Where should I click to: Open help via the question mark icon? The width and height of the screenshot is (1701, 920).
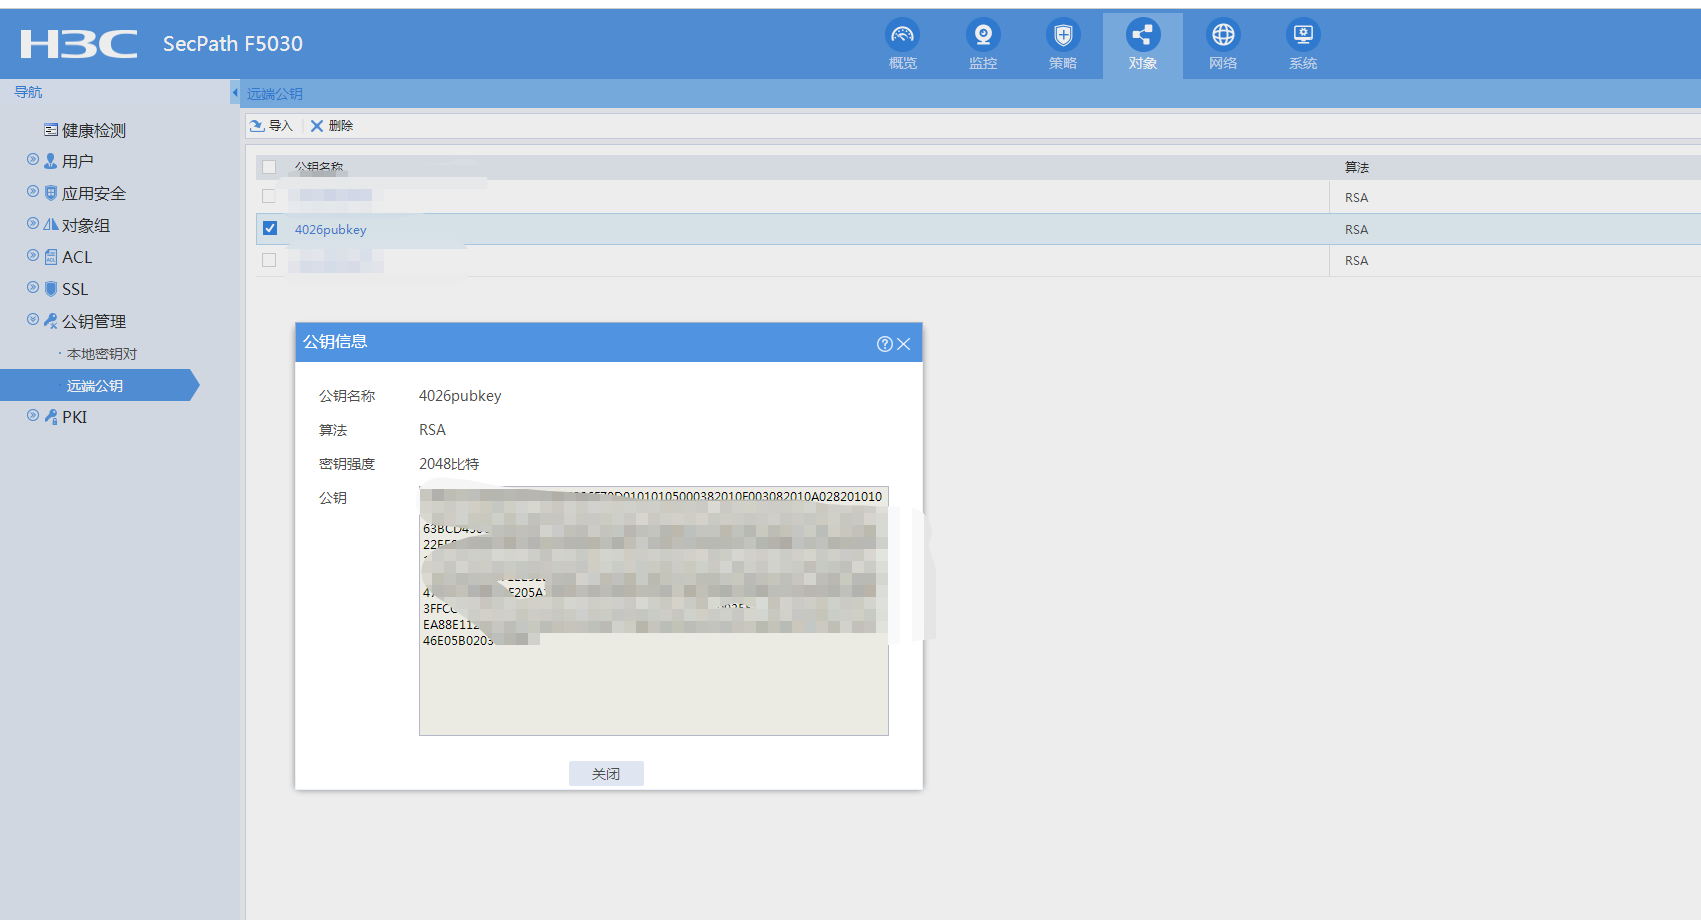884,343
